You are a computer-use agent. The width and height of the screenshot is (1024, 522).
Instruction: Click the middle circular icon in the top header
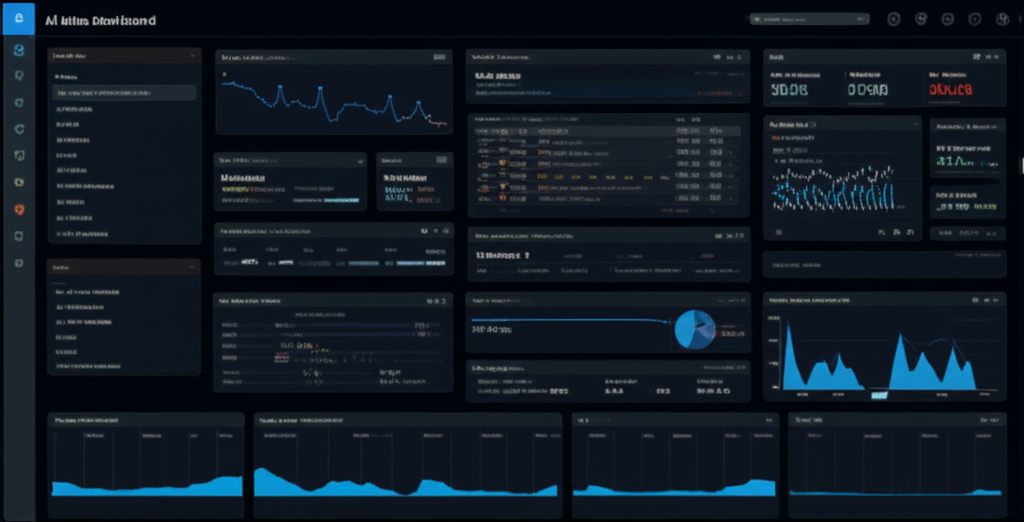947,19
